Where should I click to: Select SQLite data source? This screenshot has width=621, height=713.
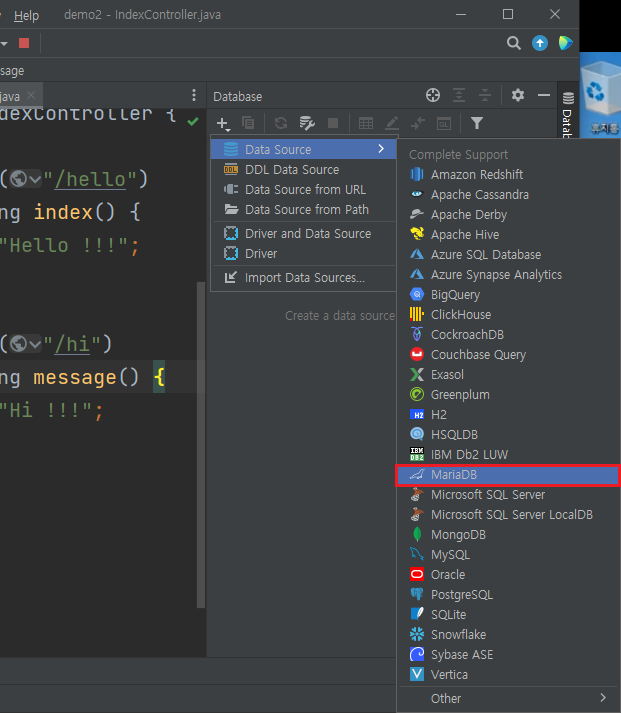[x=509, y=615]
